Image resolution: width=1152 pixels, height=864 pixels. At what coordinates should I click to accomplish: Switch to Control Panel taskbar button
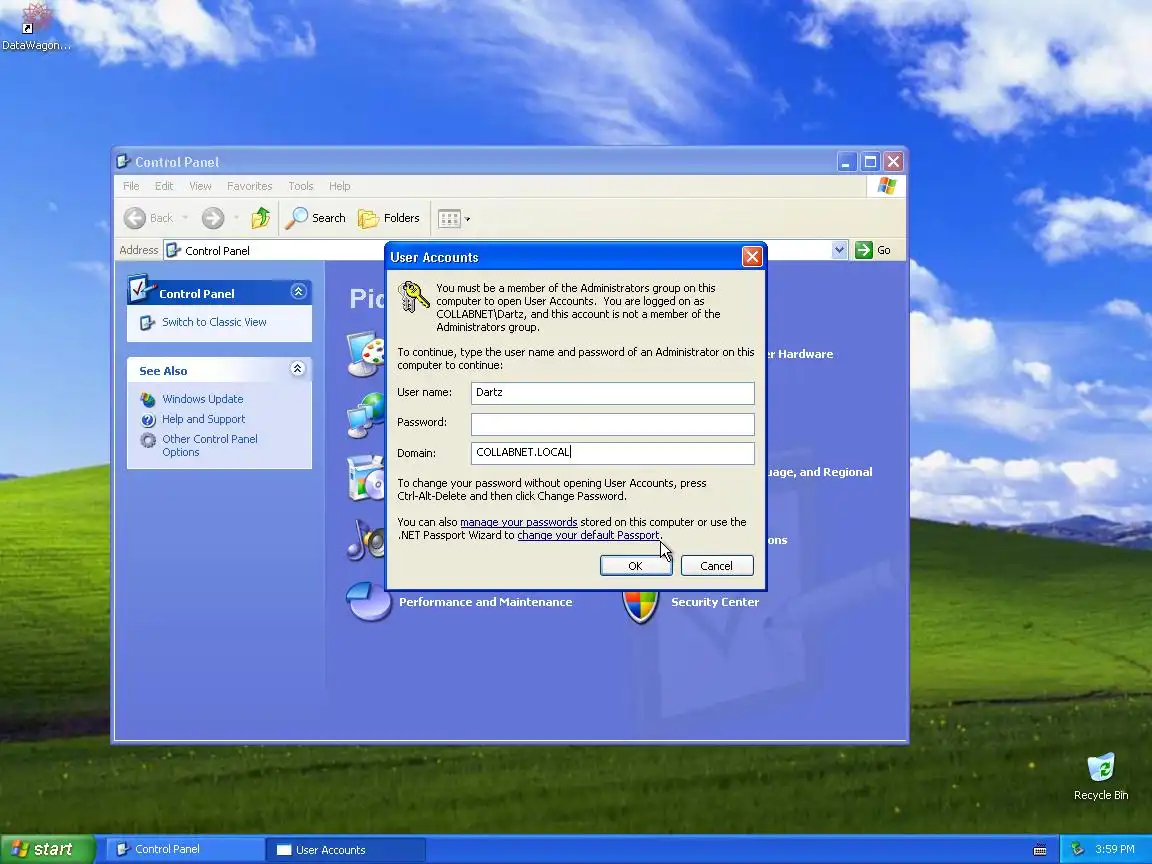pos(186,849)
